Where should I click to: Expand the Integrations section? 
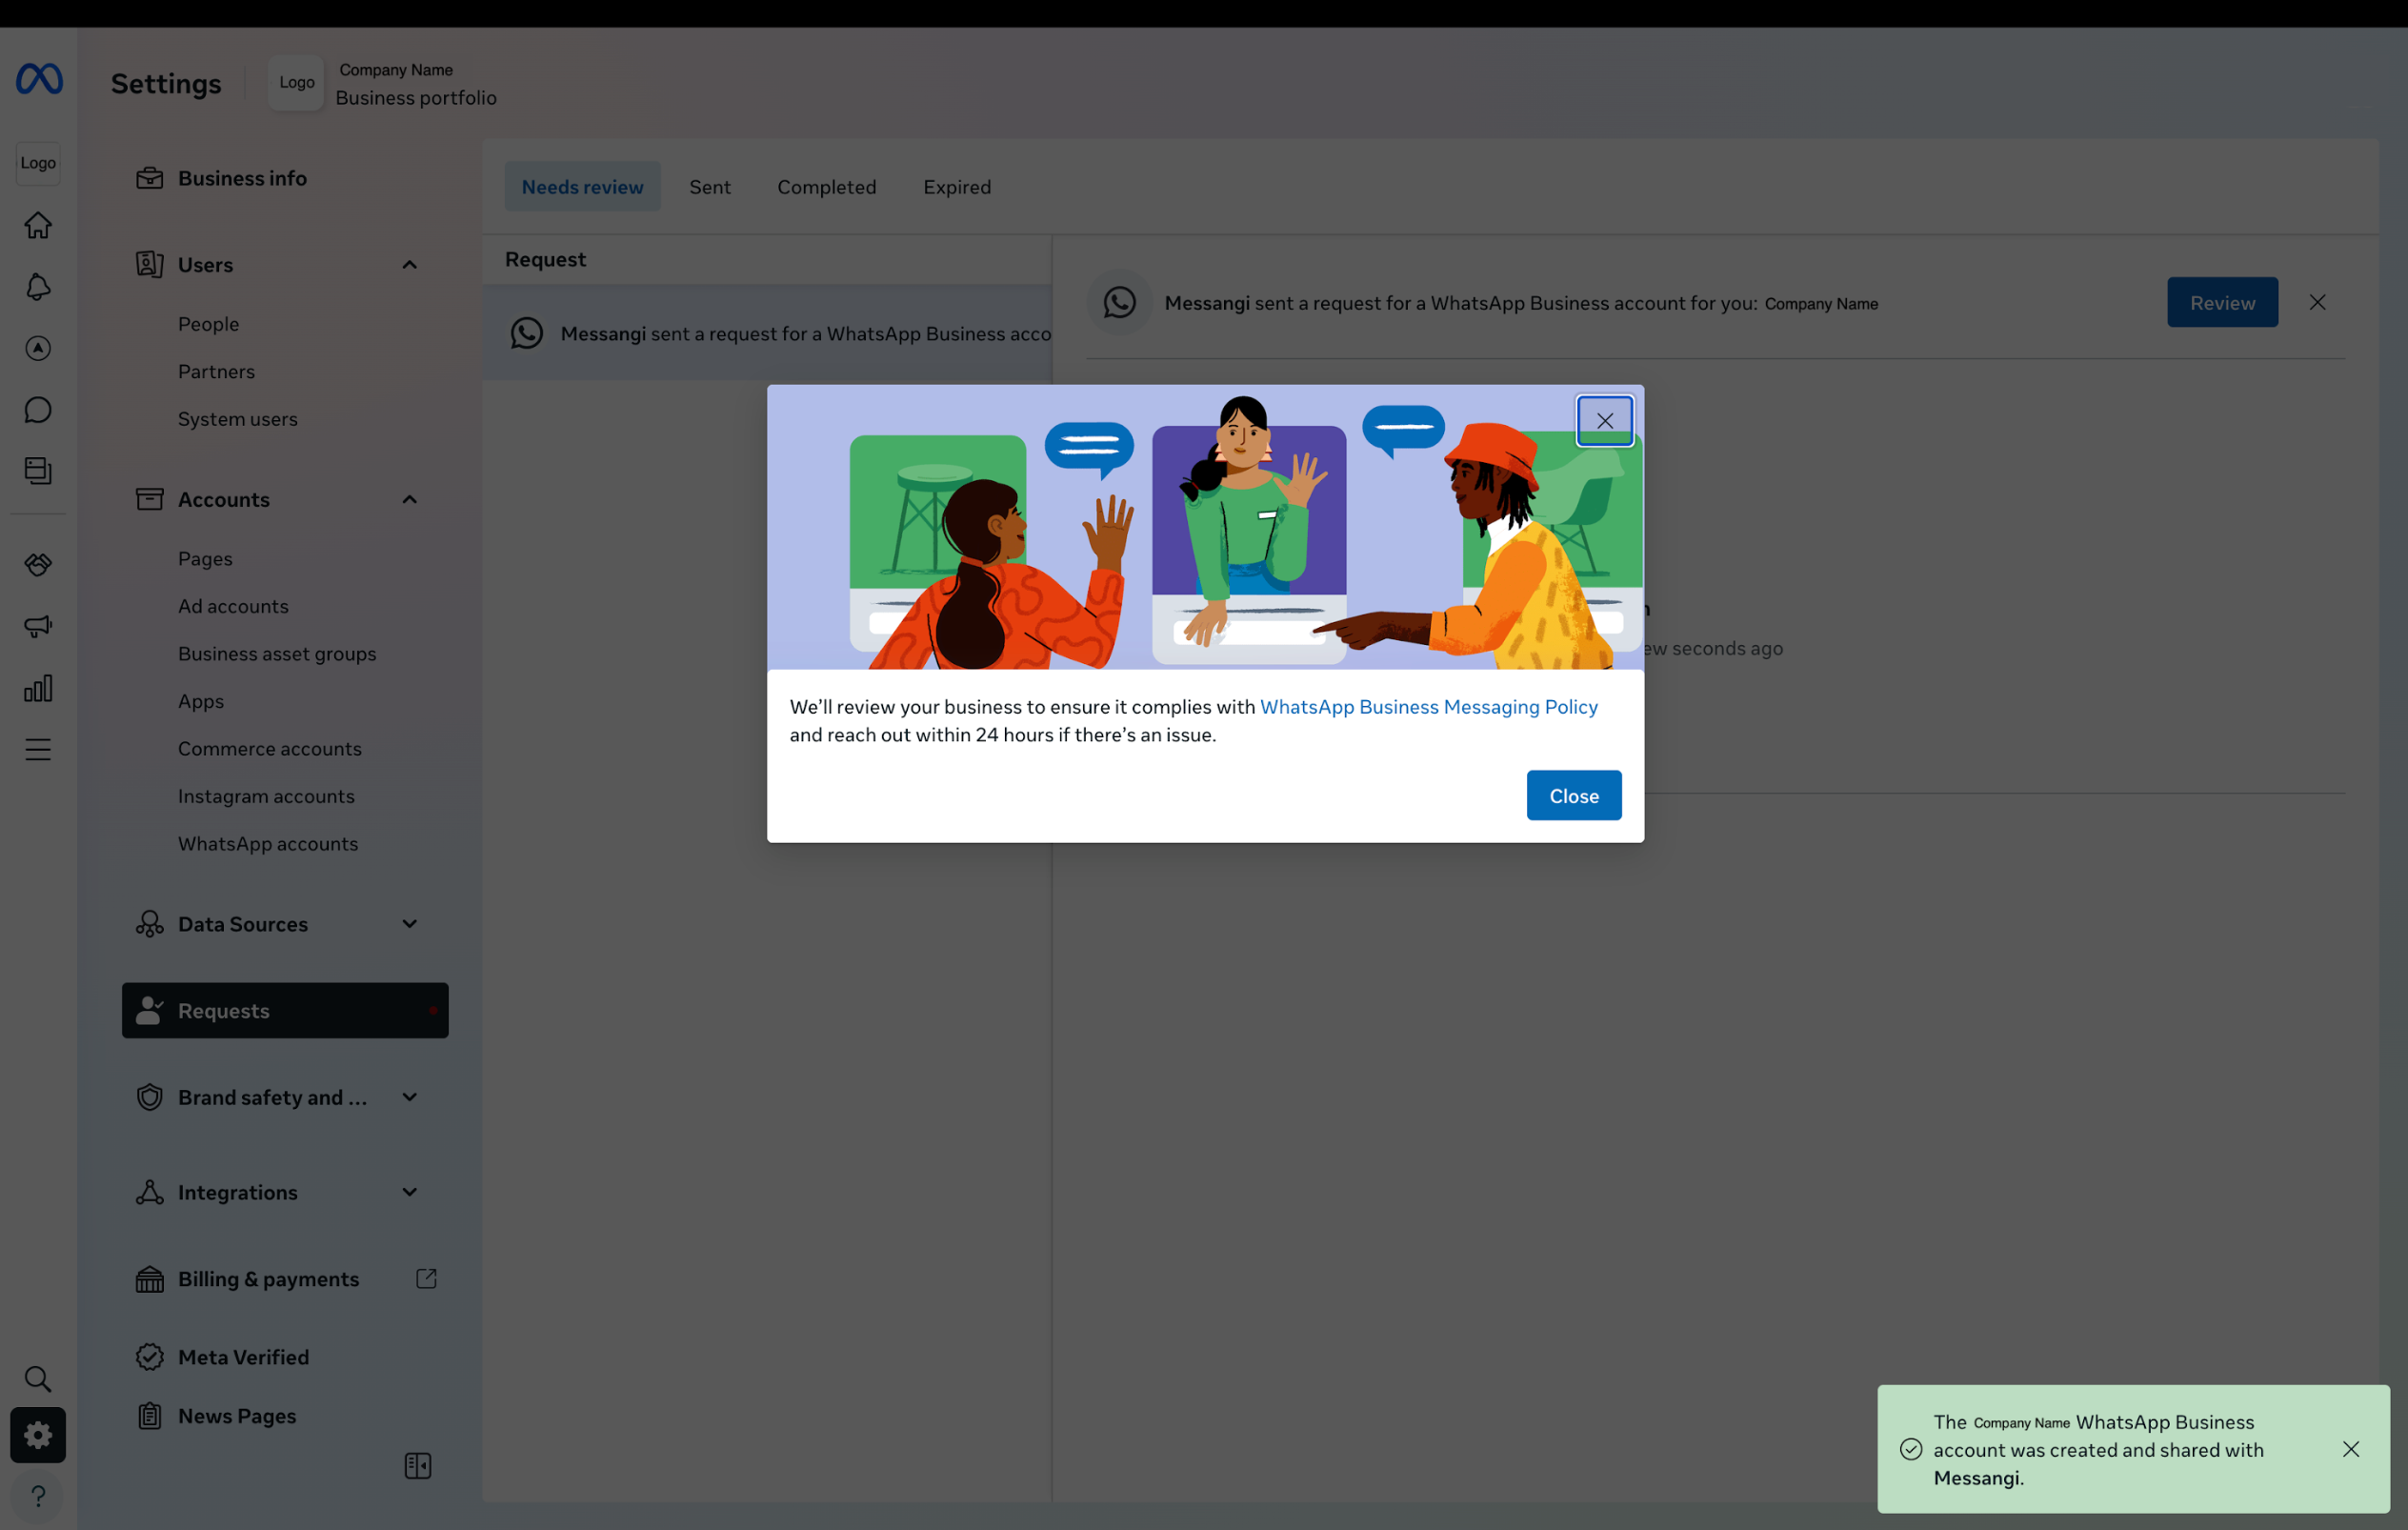(409, 1192)
